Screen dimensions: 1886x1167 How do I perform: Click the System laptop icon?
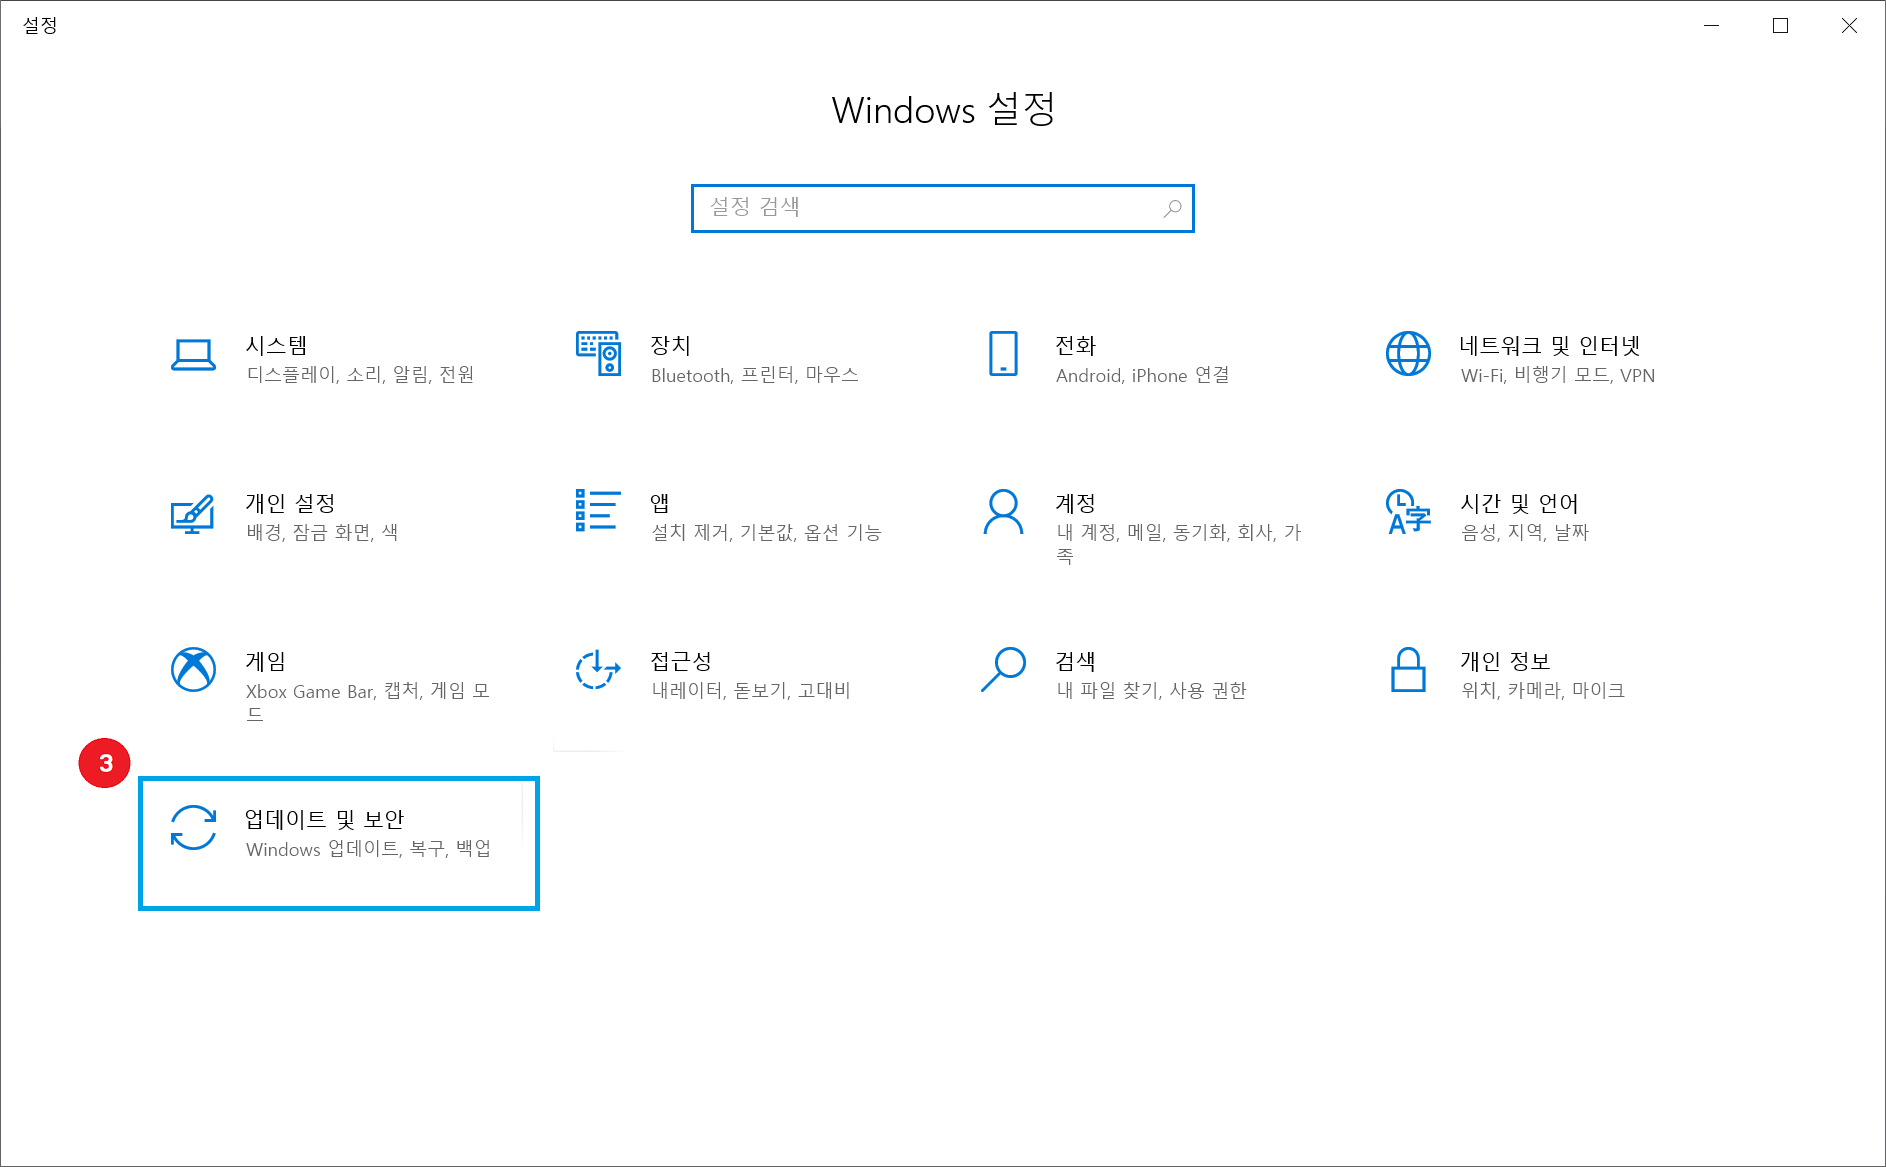tap(193, 355)
